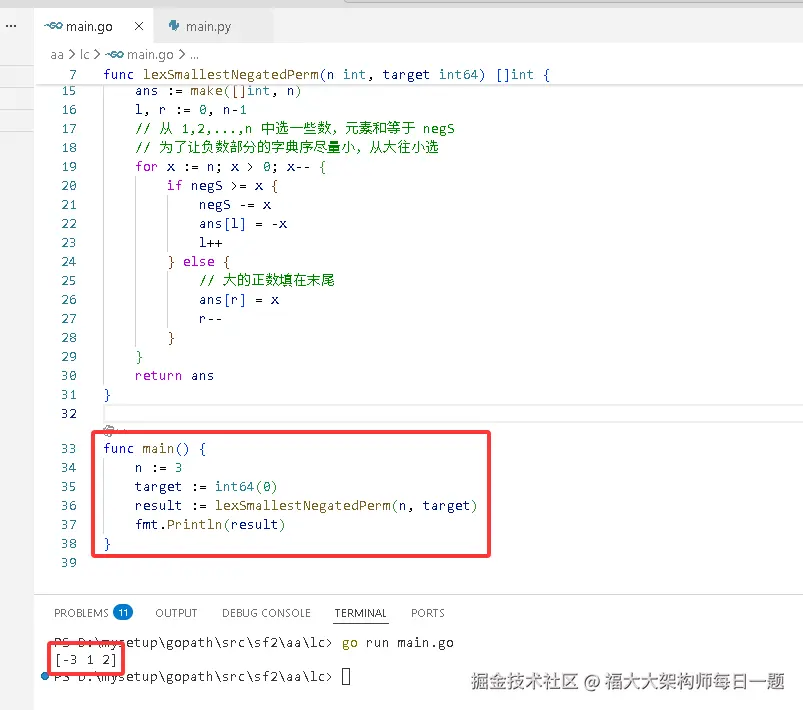Viewport: 803px width, 710px height.
Task: Open the PORTS panel tab
Action: click(x=428, y=613)
